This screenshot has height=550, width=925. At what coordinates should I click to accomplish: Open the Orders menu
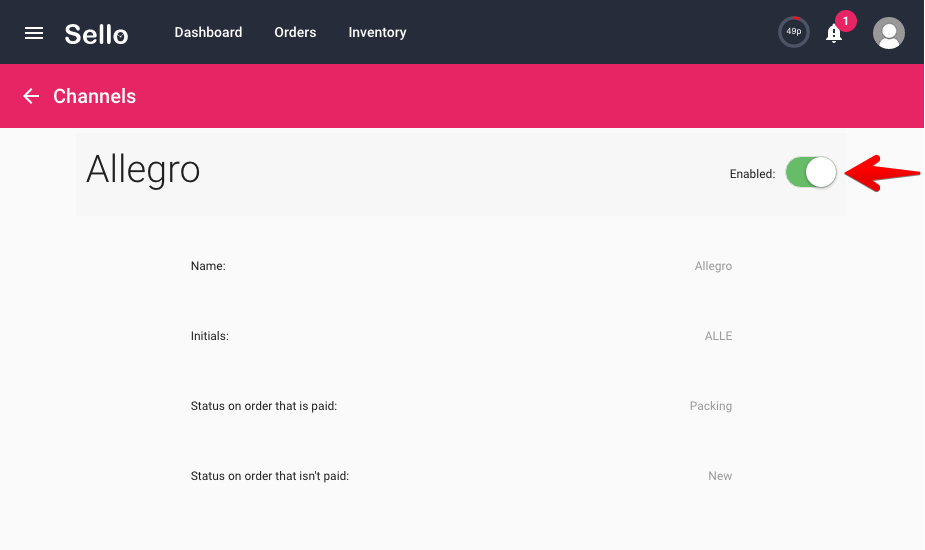[x=295, y=32]
